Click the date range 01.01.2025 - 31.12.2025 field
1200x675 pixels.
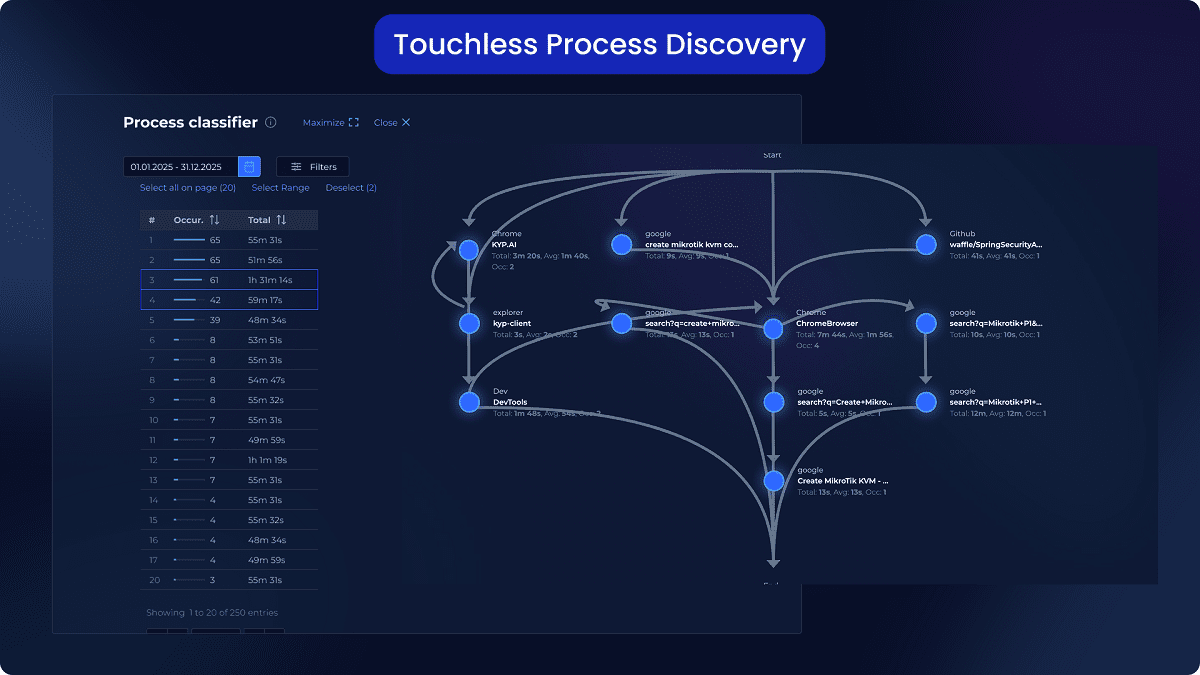click(x=180, y=167)
